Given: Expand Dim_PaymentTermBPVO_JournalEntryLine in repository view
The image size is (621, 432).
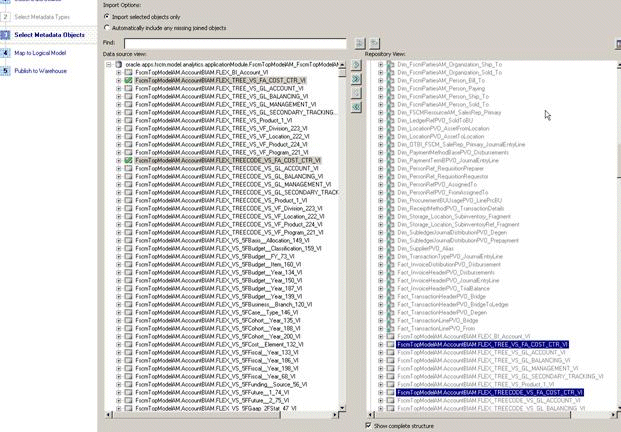Looking at the screenshot, I should tap(381, 160).
